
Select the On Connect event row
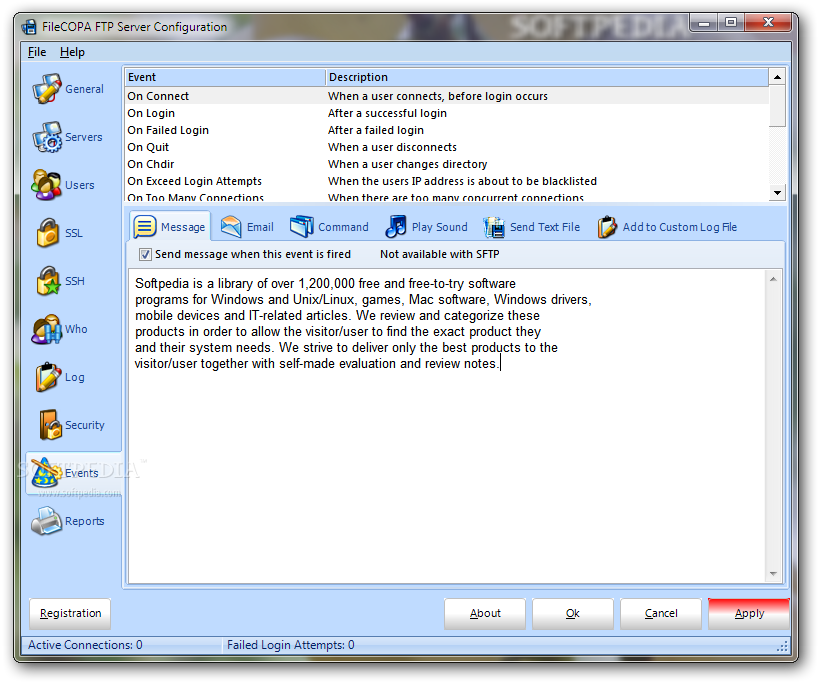click(447, 96)
